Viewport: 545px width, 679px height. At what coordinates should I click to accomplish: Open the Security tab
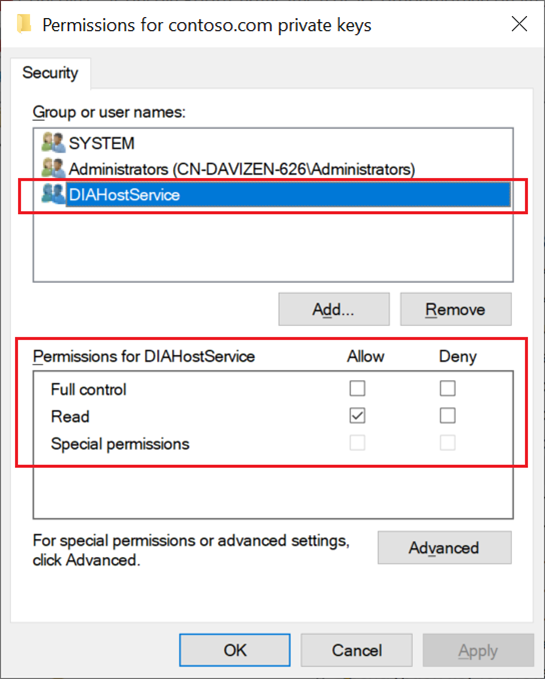tap(50, 73)
